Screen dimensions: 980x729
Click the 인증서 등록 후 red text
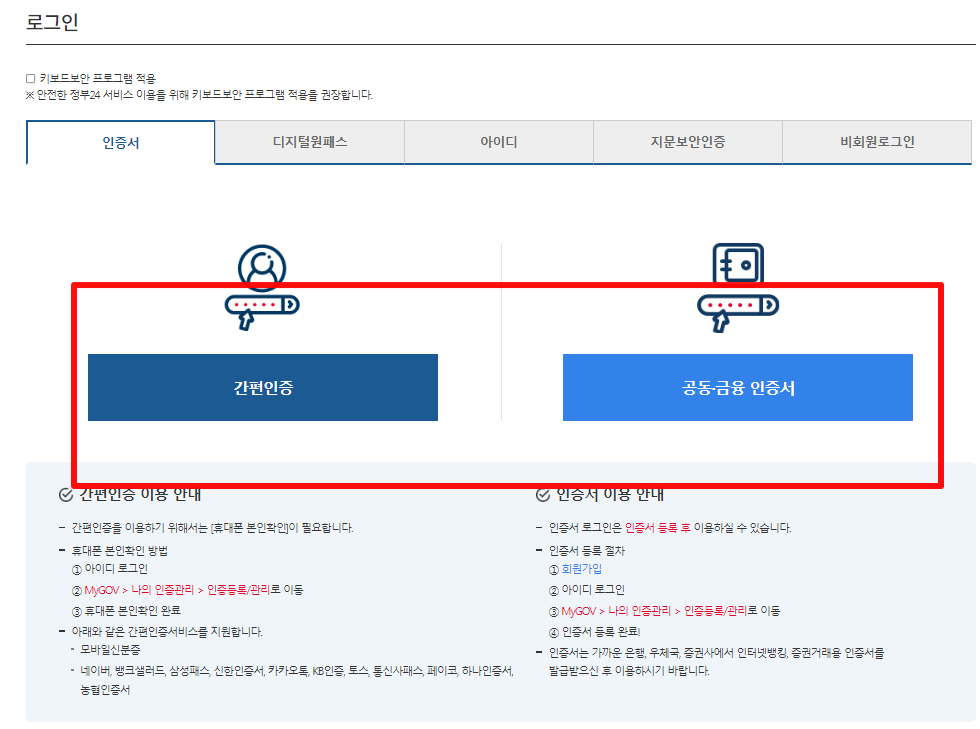point(658,528)
